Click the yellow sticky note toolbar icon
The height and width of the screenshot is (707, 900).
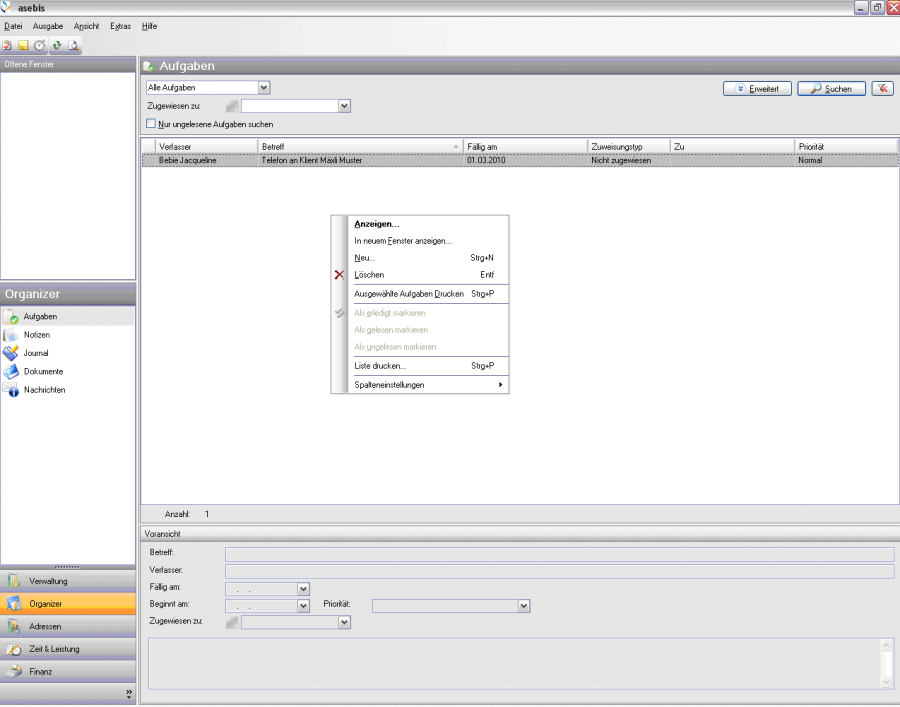pyautogui.click(x=23, y=45)
